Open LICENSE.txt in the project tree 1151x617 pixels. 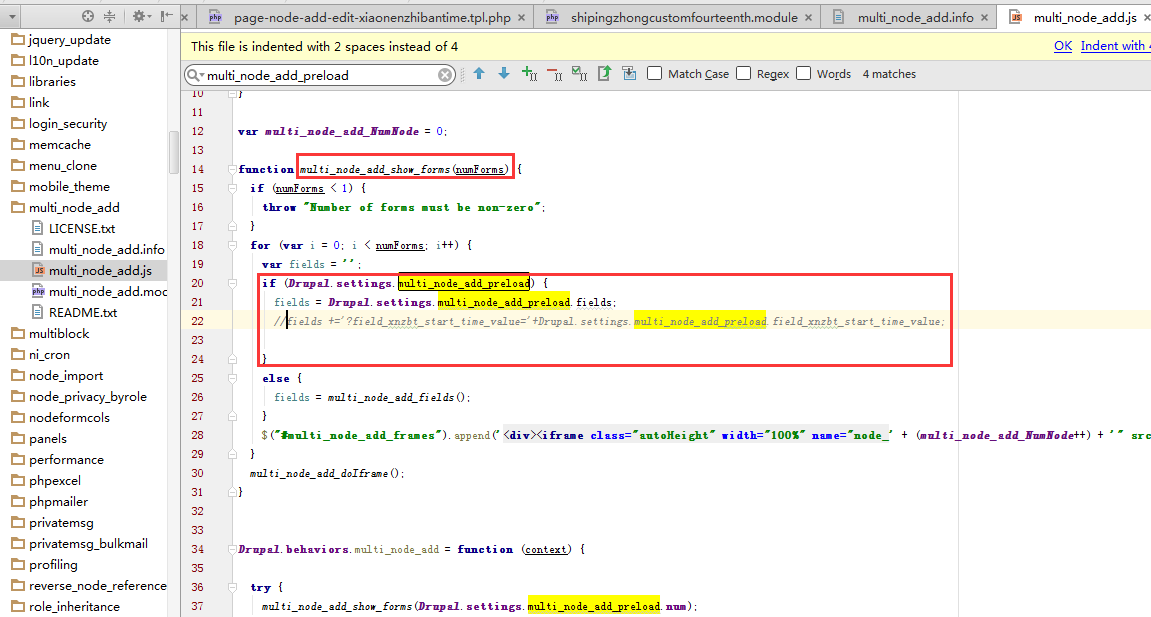[81, 229]
